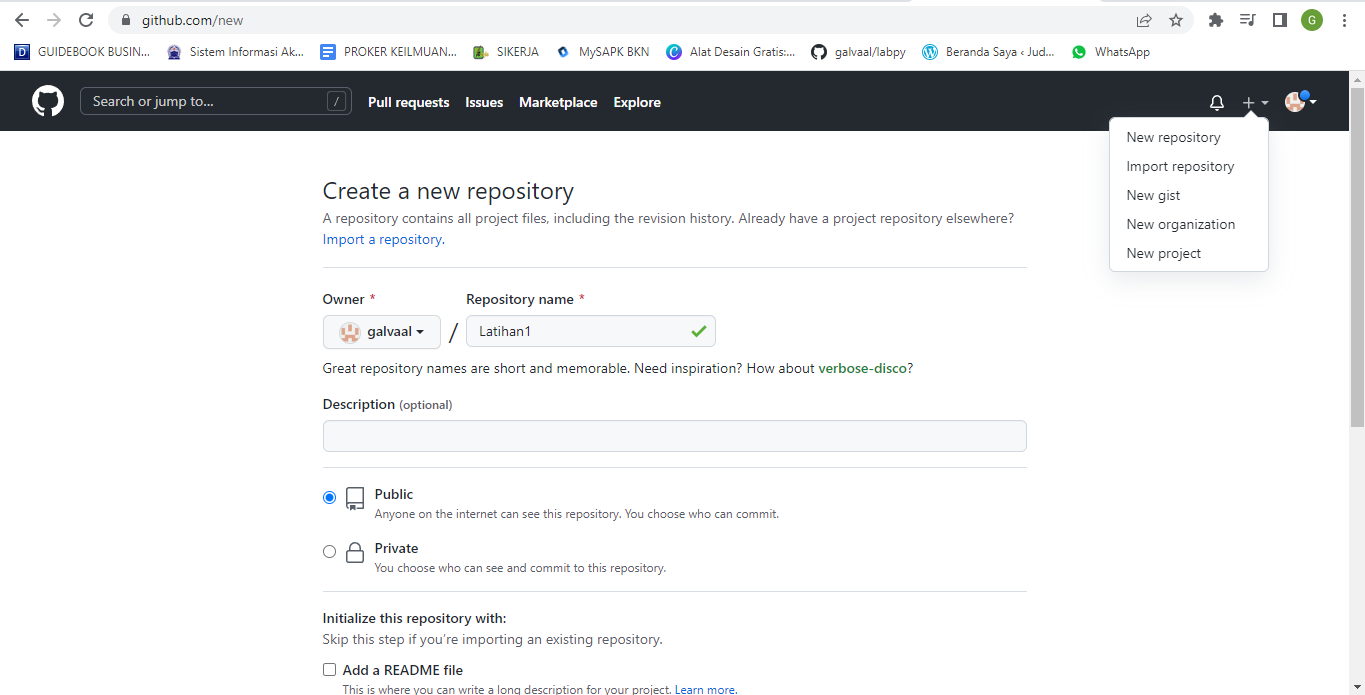The image size is (1365, 695).
Task: Click the 'Import a repository' link
Action: click(381, 239)
